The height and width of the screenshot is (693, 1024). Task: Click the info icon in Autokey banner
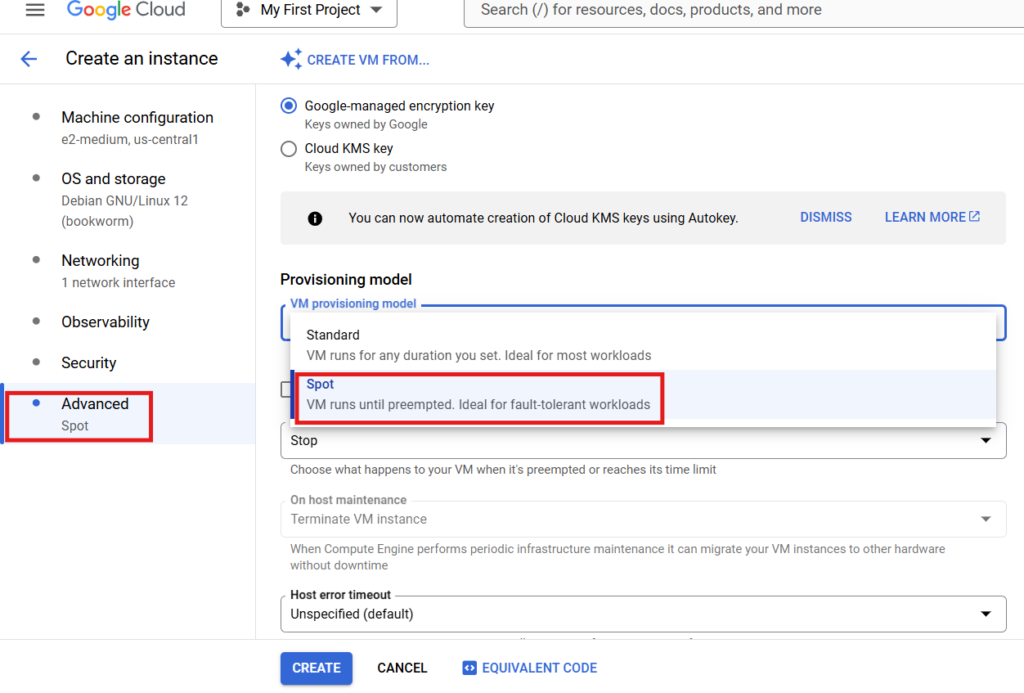click(x=315, y=218)
